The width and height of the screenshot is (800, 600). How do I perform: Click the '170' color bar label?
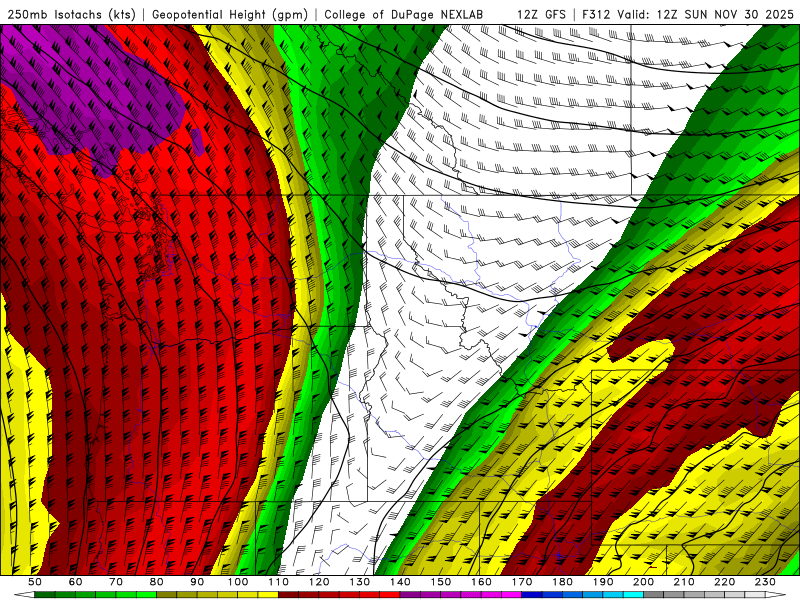[521, 582]
